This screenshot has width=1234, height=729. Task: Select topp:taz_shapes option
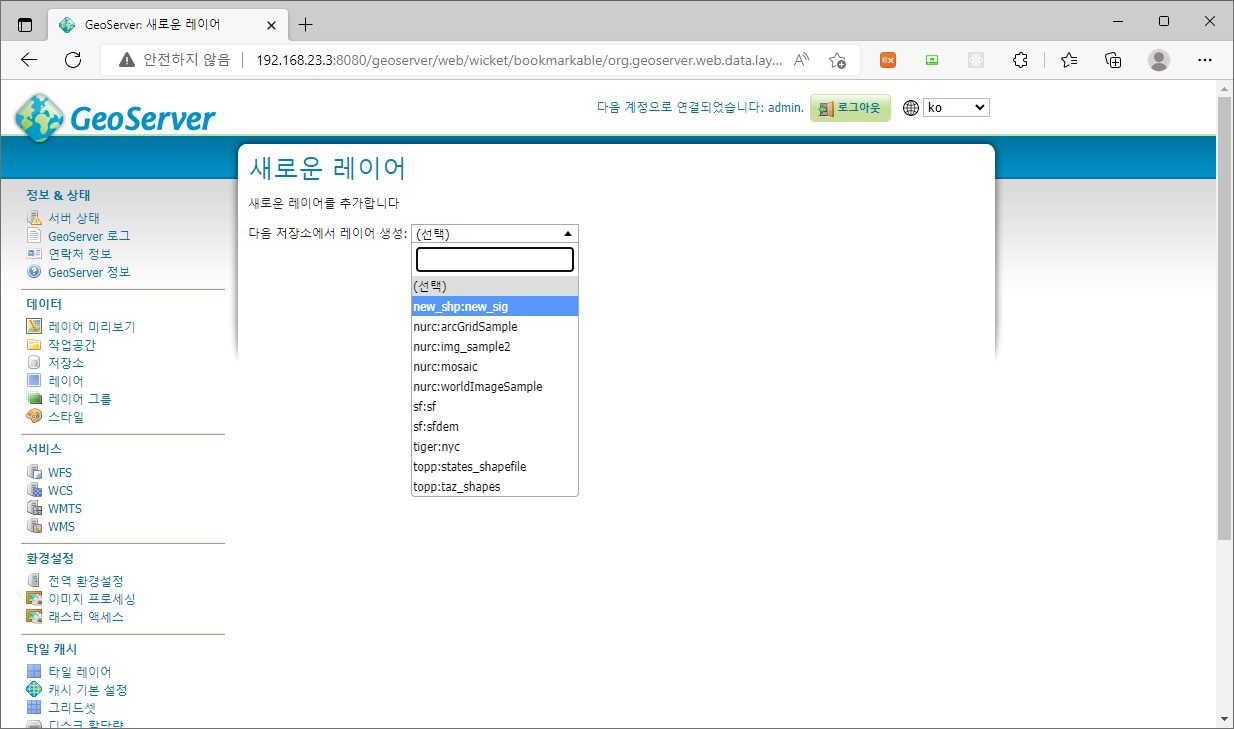click(x=495, y=487)
